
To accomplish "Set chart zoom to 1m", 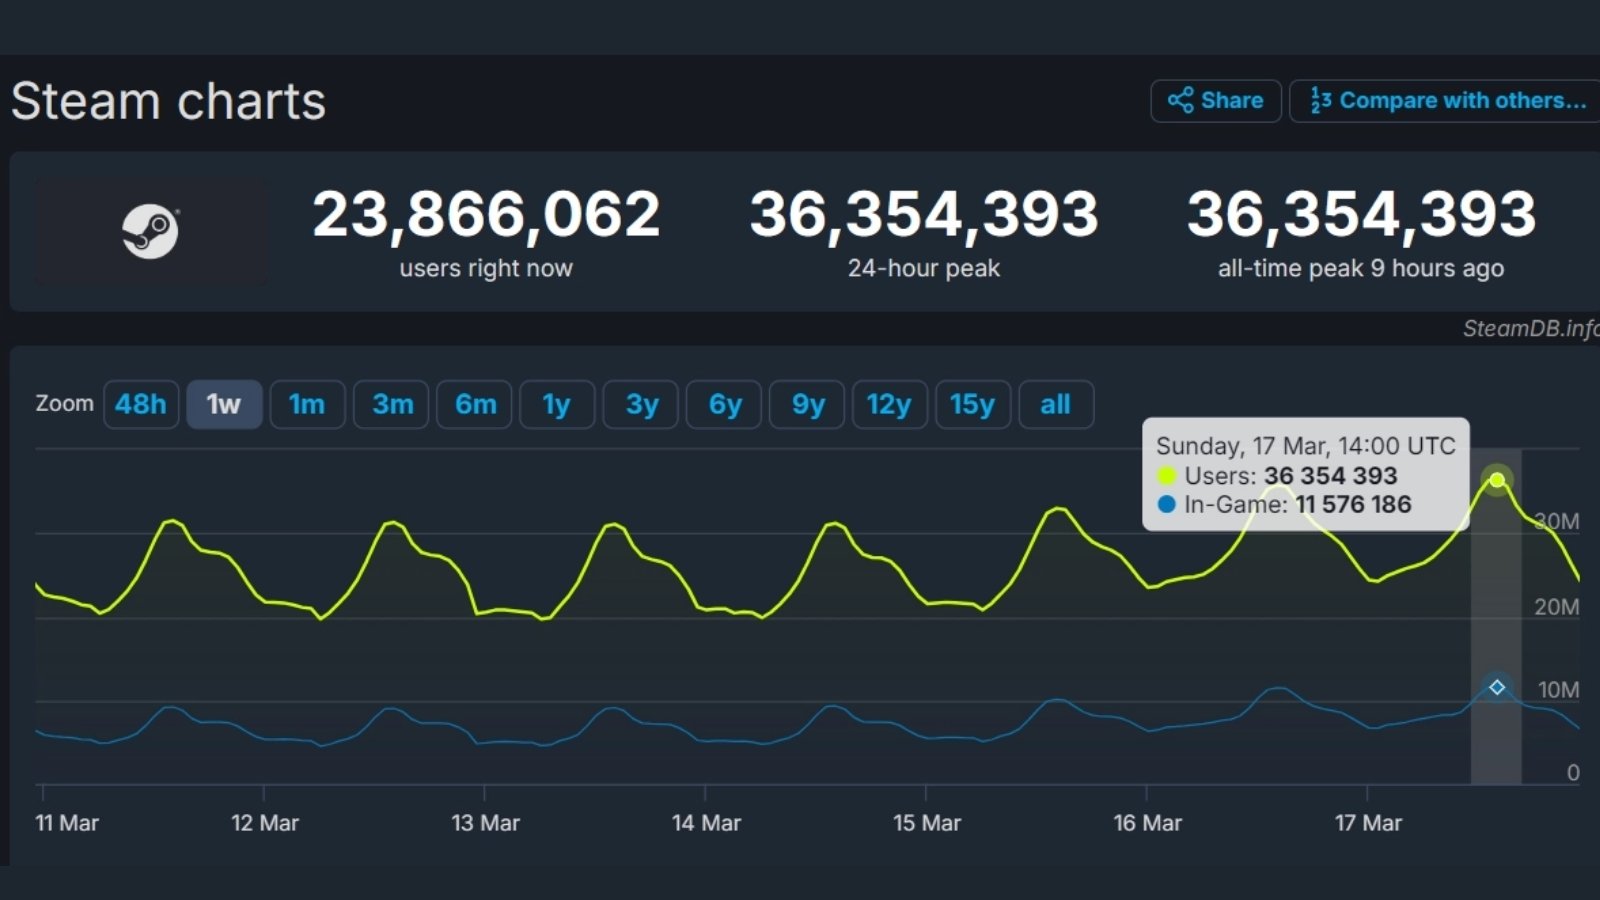I will (x=307, y=404).
